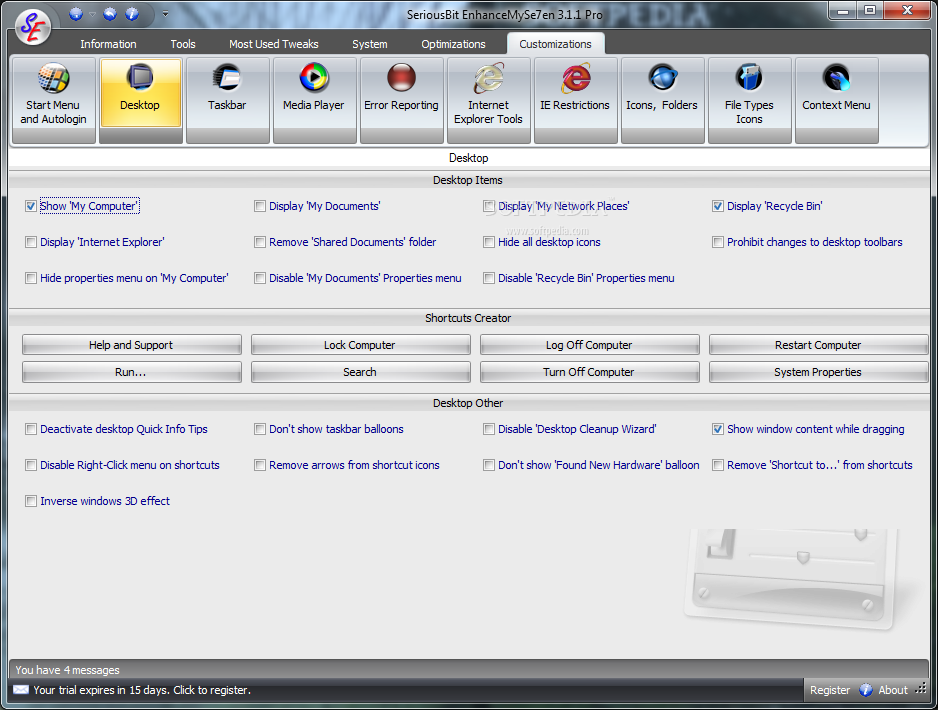Screen dimensions: 938x710
Task: Open the File Types Icons section
Action: [749, 100]
